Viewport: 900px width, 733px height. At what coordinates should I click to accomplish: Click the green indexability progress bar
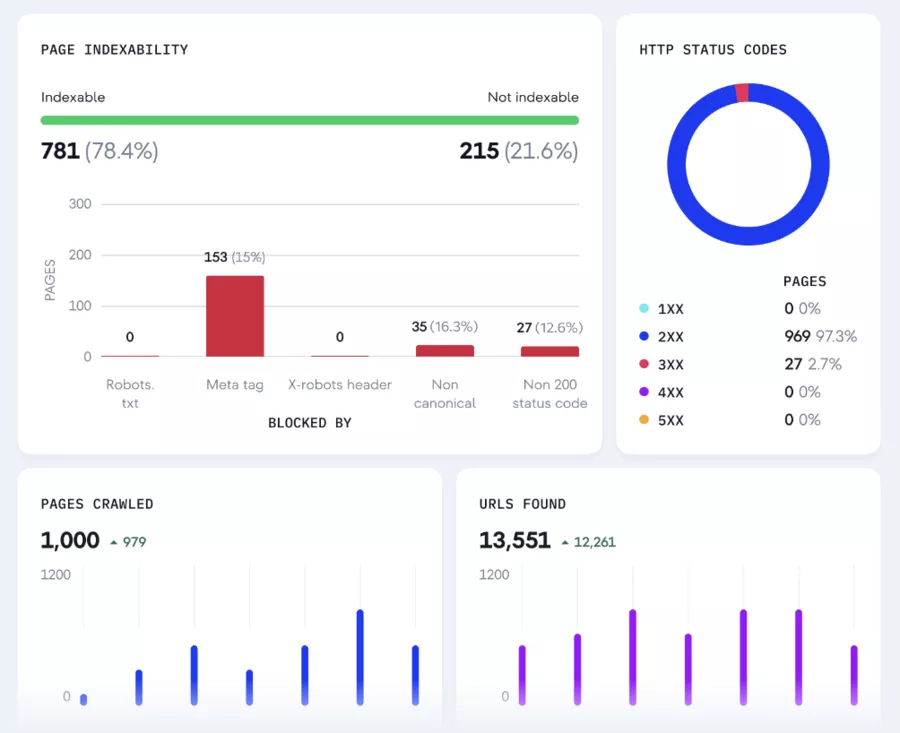(x=309, y=119)
